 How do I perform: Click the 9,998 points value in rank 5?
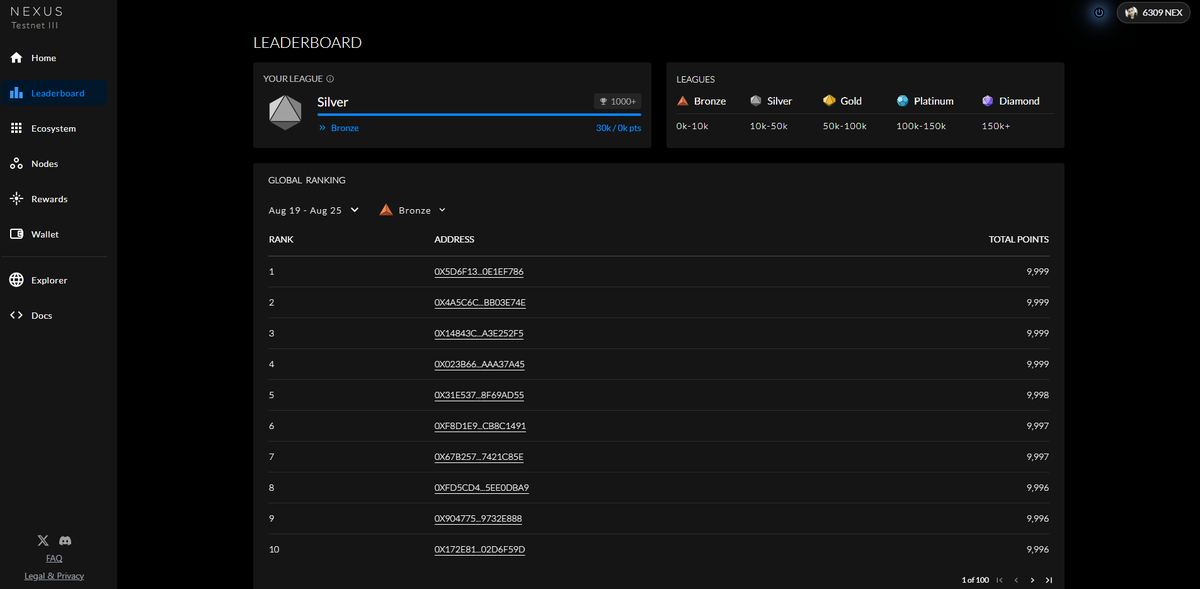[1038, 395]
